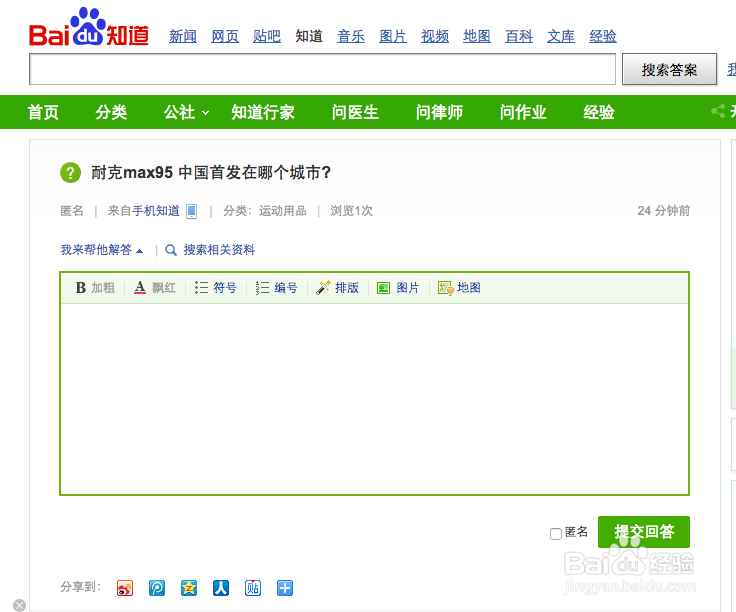Viewport: 736px width, 612px height.
Task: Click the bold 加粗 B icon
Action: (81, 288)
